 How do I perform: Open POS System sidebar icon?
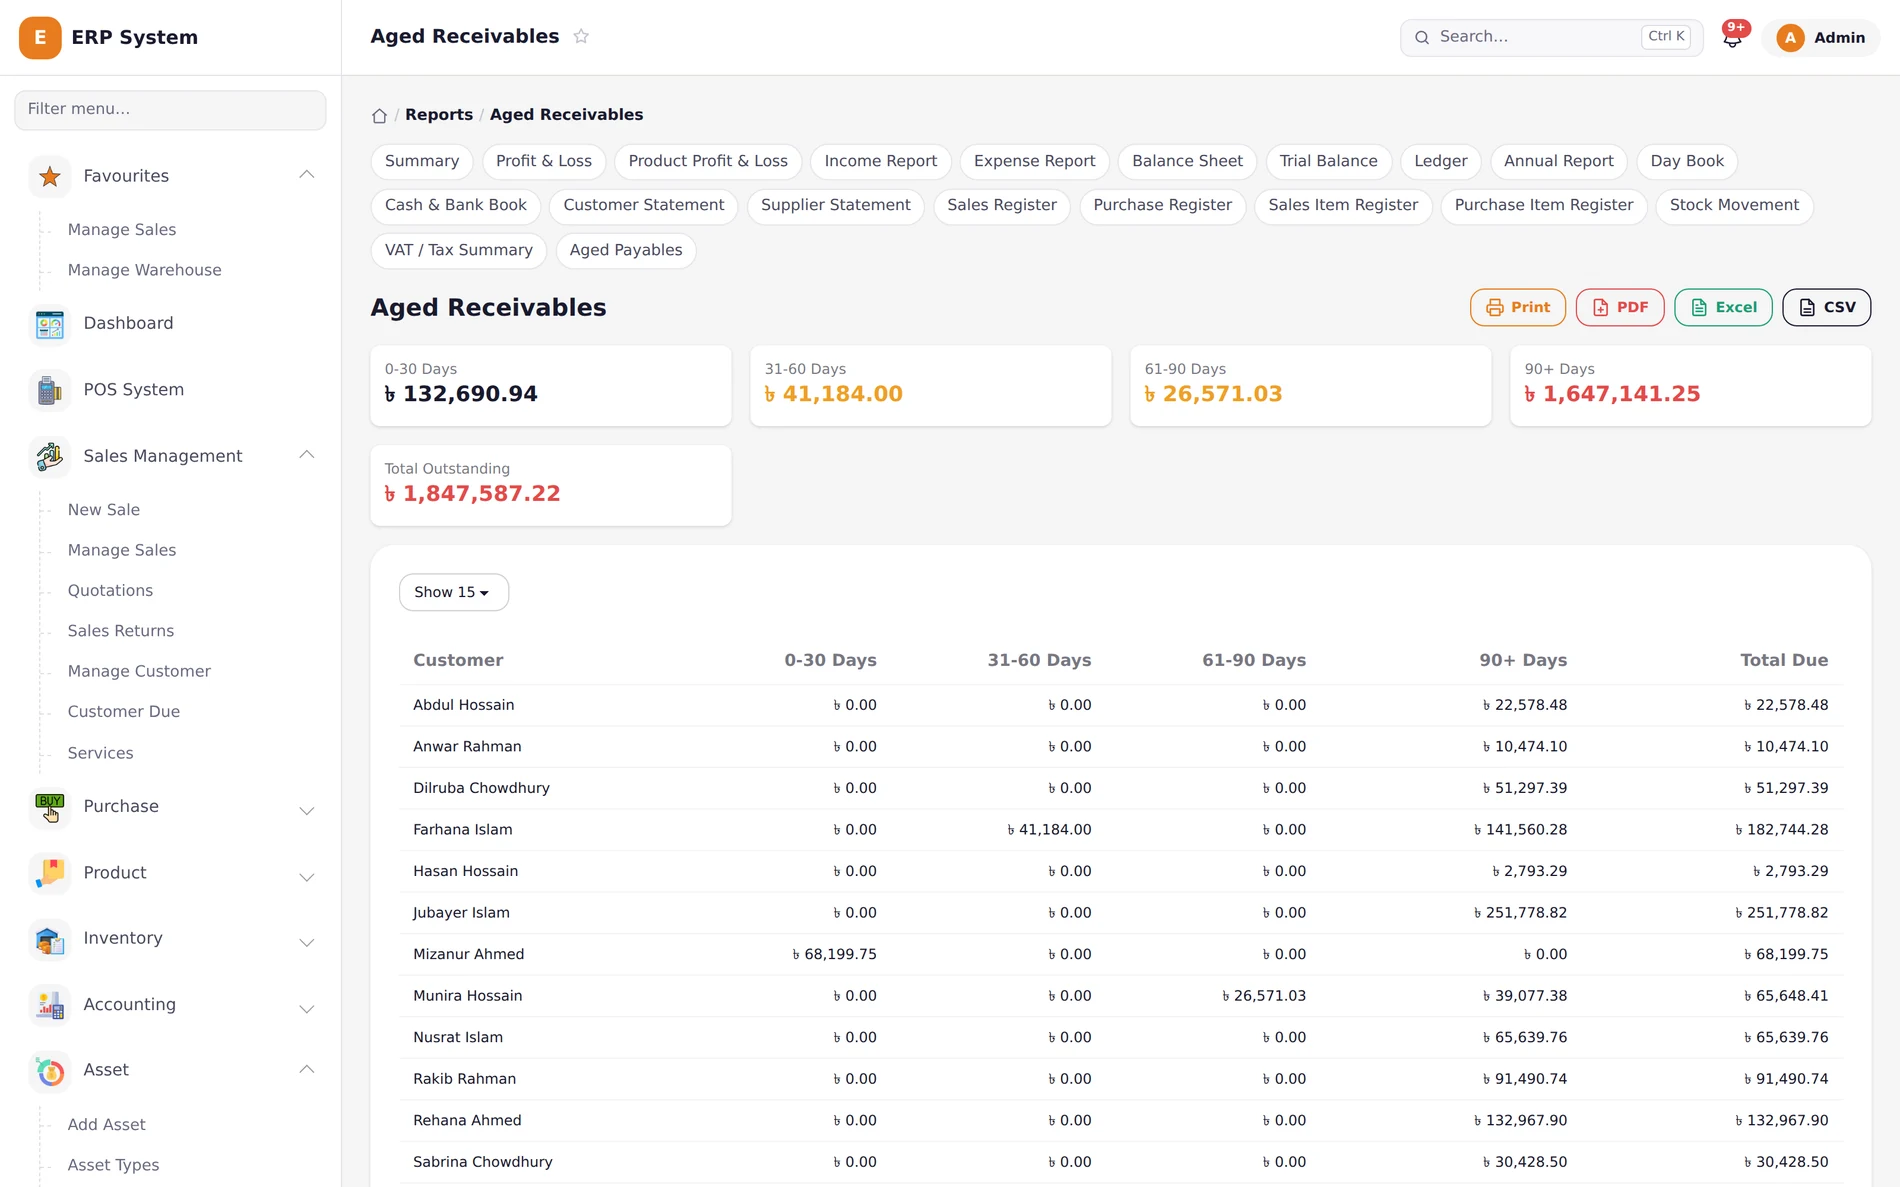(x=50, y=390)
